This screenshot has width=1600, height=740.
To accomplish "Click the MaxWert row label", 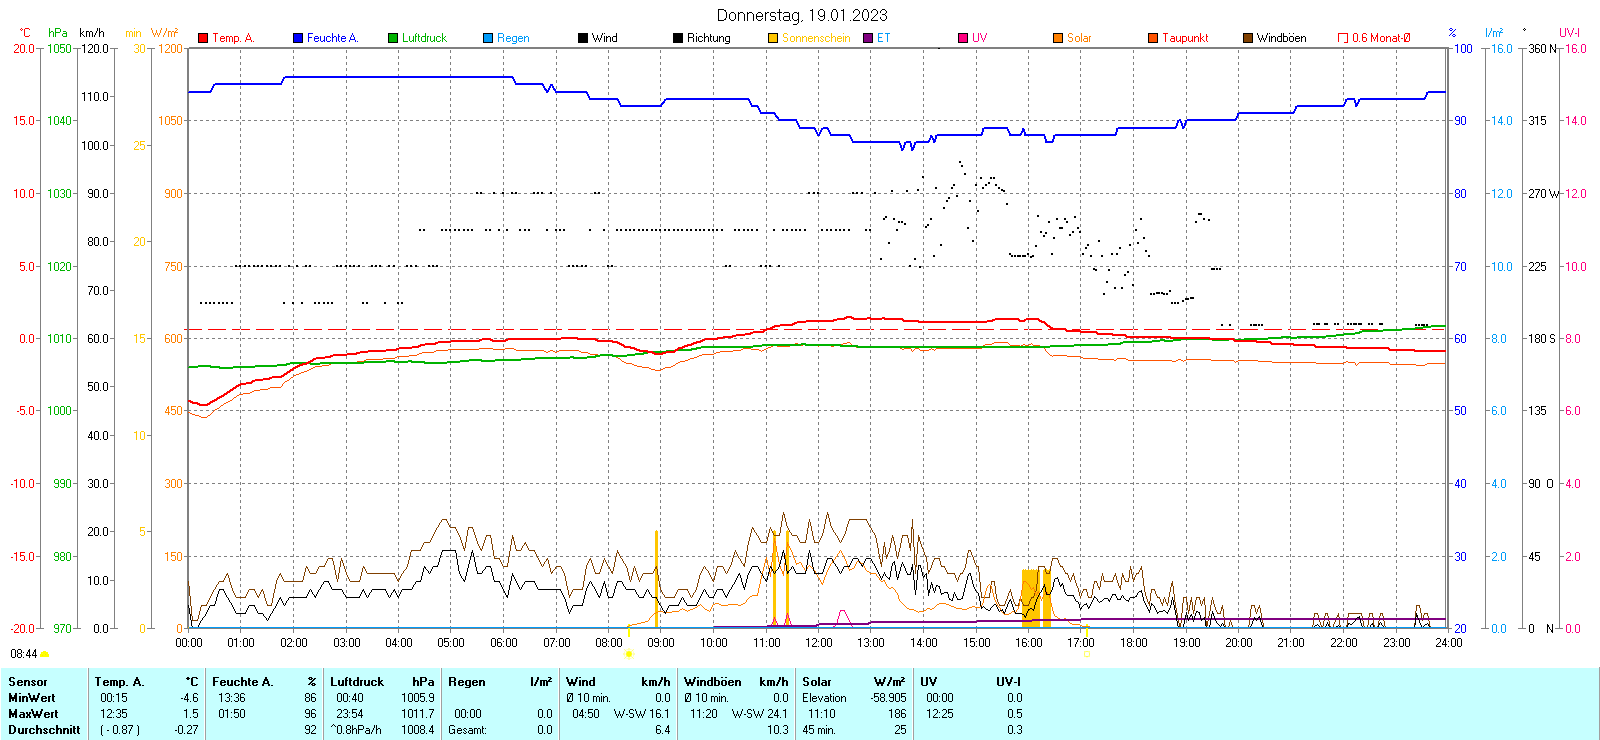I will [33, 714].
